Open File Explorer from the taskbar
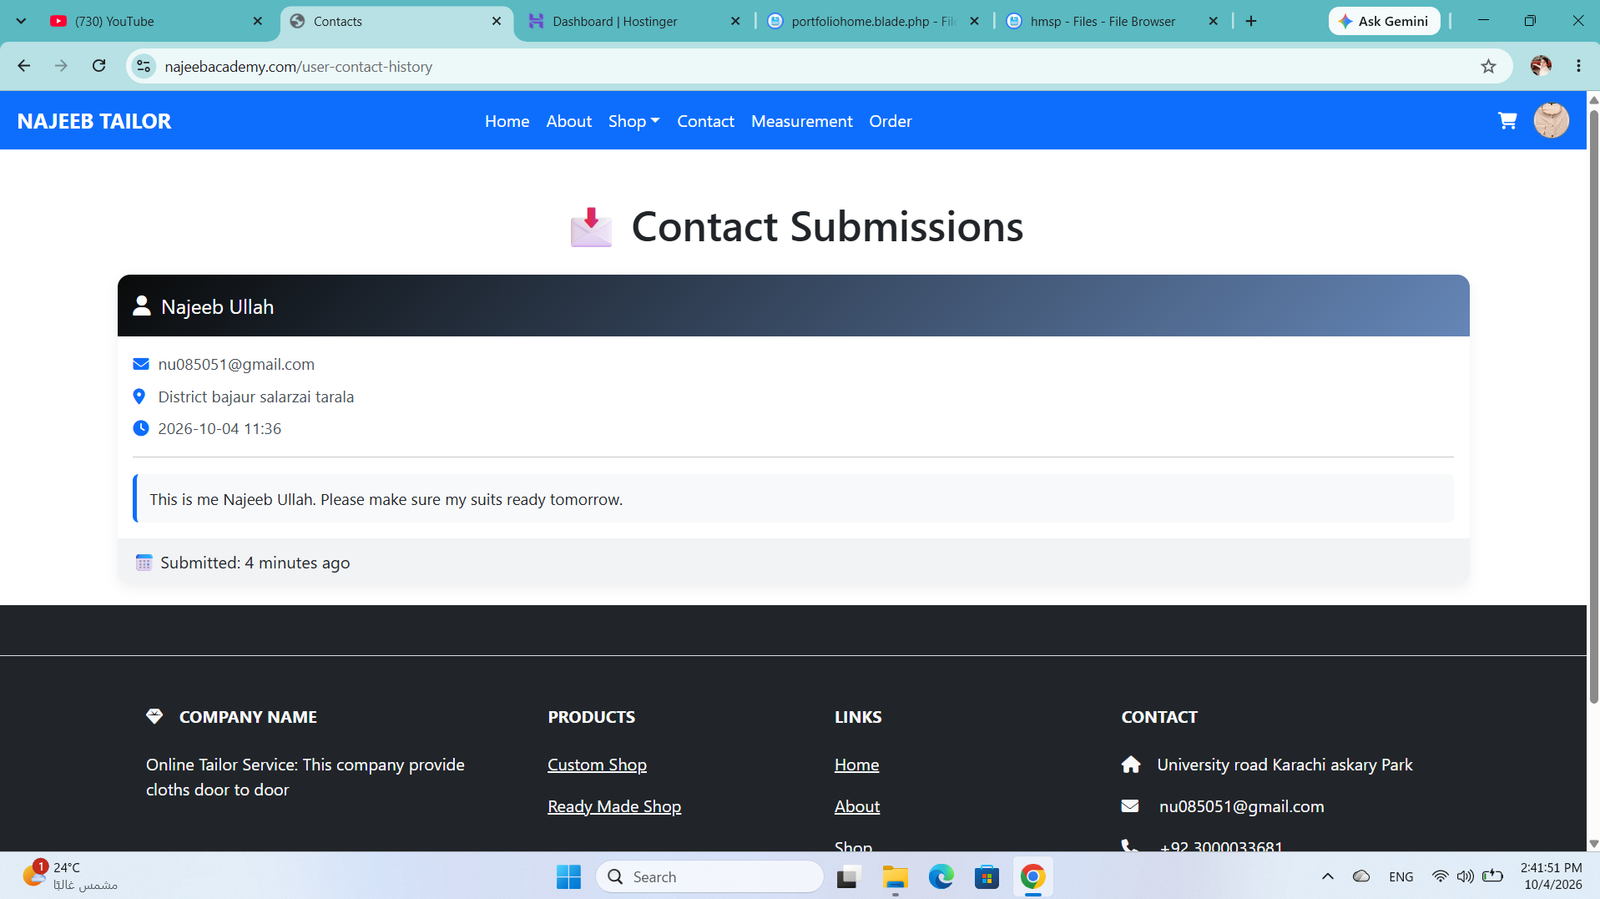The width and height of the screenshot is (1600, 899). pos(895,877)
